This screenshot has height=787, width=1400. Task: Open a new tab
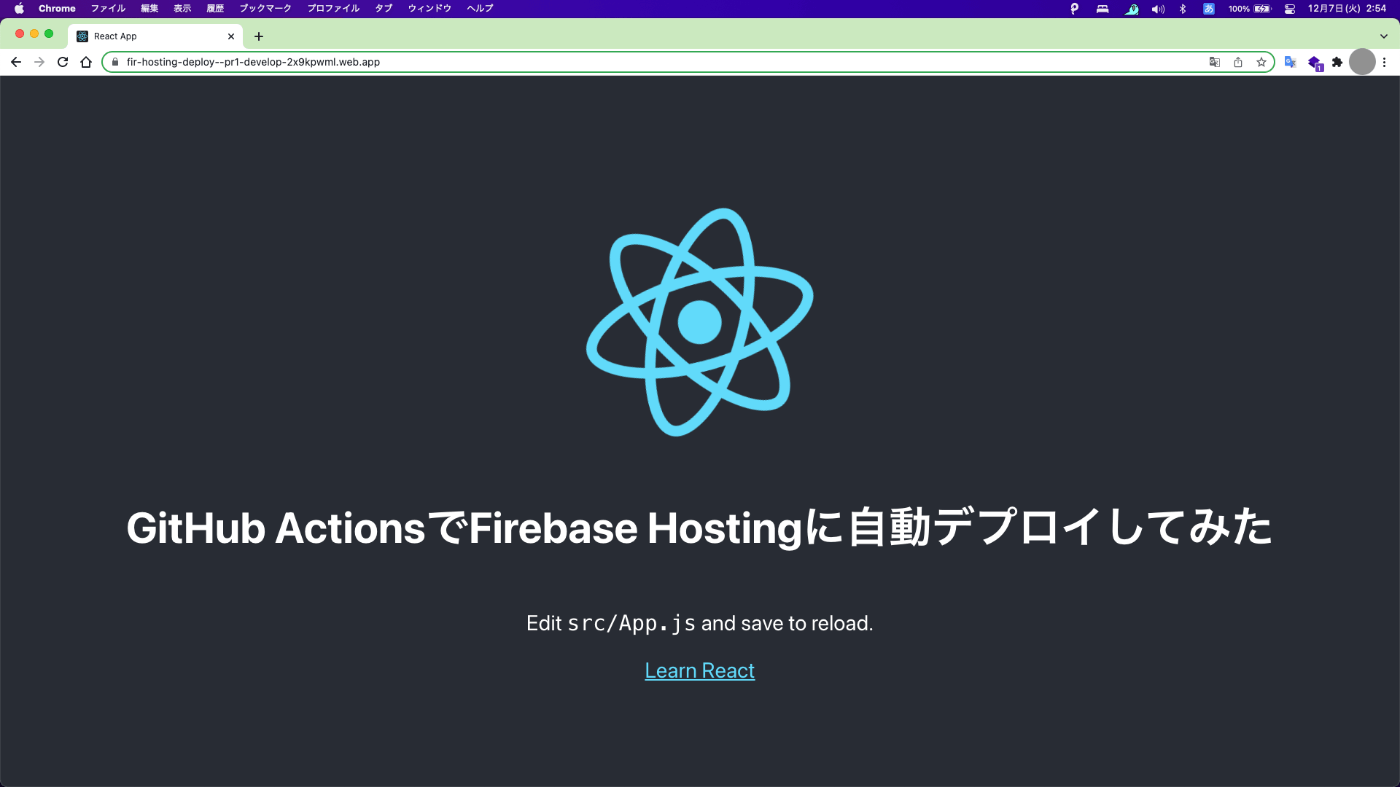pos(258,36)
